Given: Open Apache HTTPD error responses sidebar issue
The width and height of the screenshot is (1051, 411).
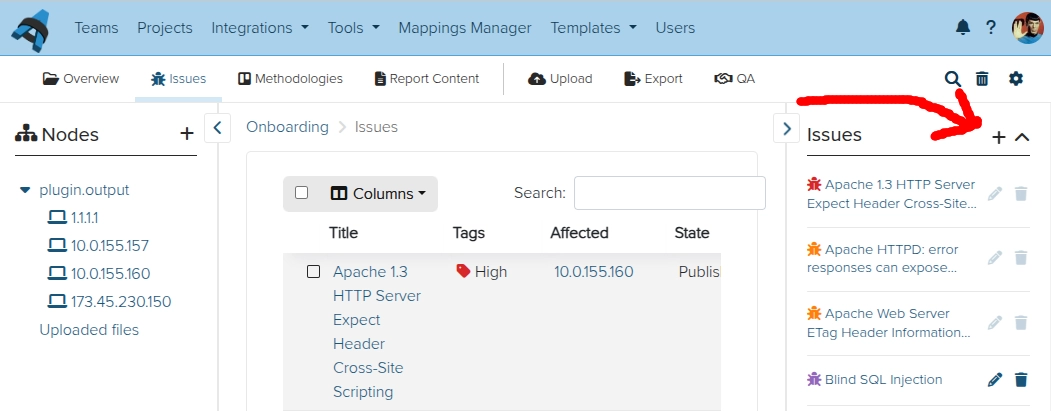Looking at the screenshot, I should 883,258.
